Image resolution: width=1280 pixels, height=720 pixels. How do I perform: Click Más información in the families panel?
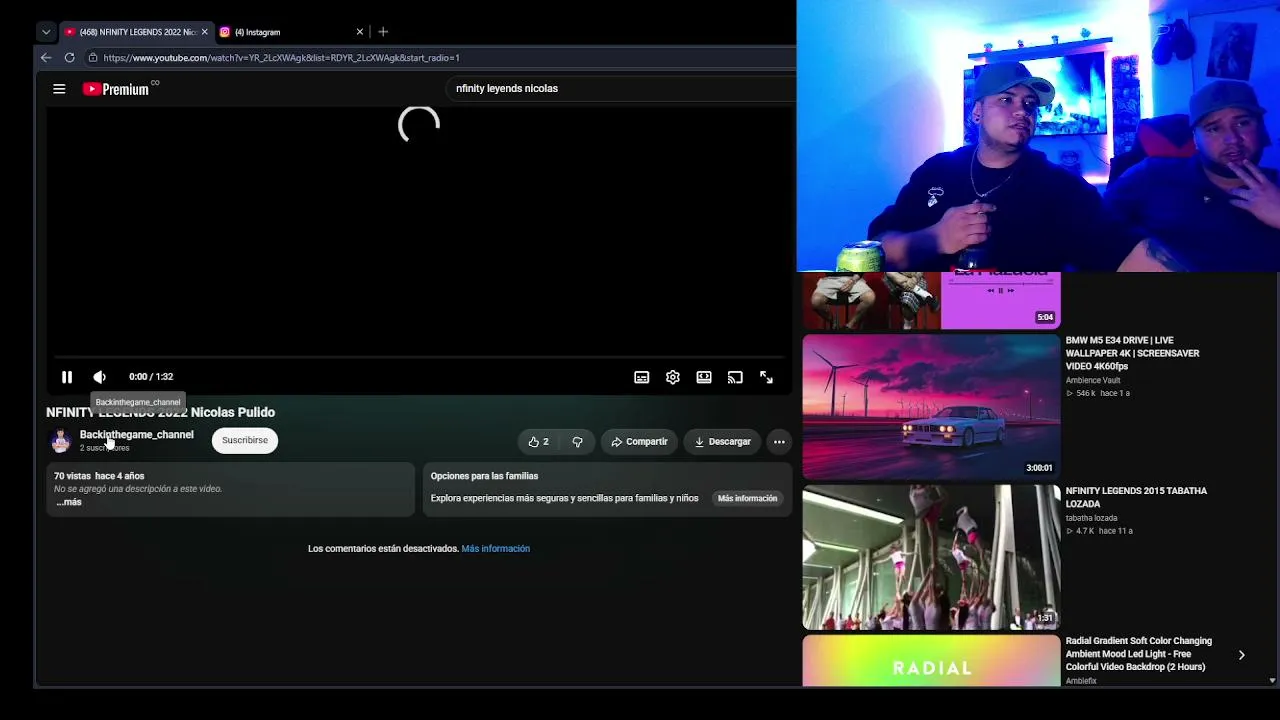(747, 498)
